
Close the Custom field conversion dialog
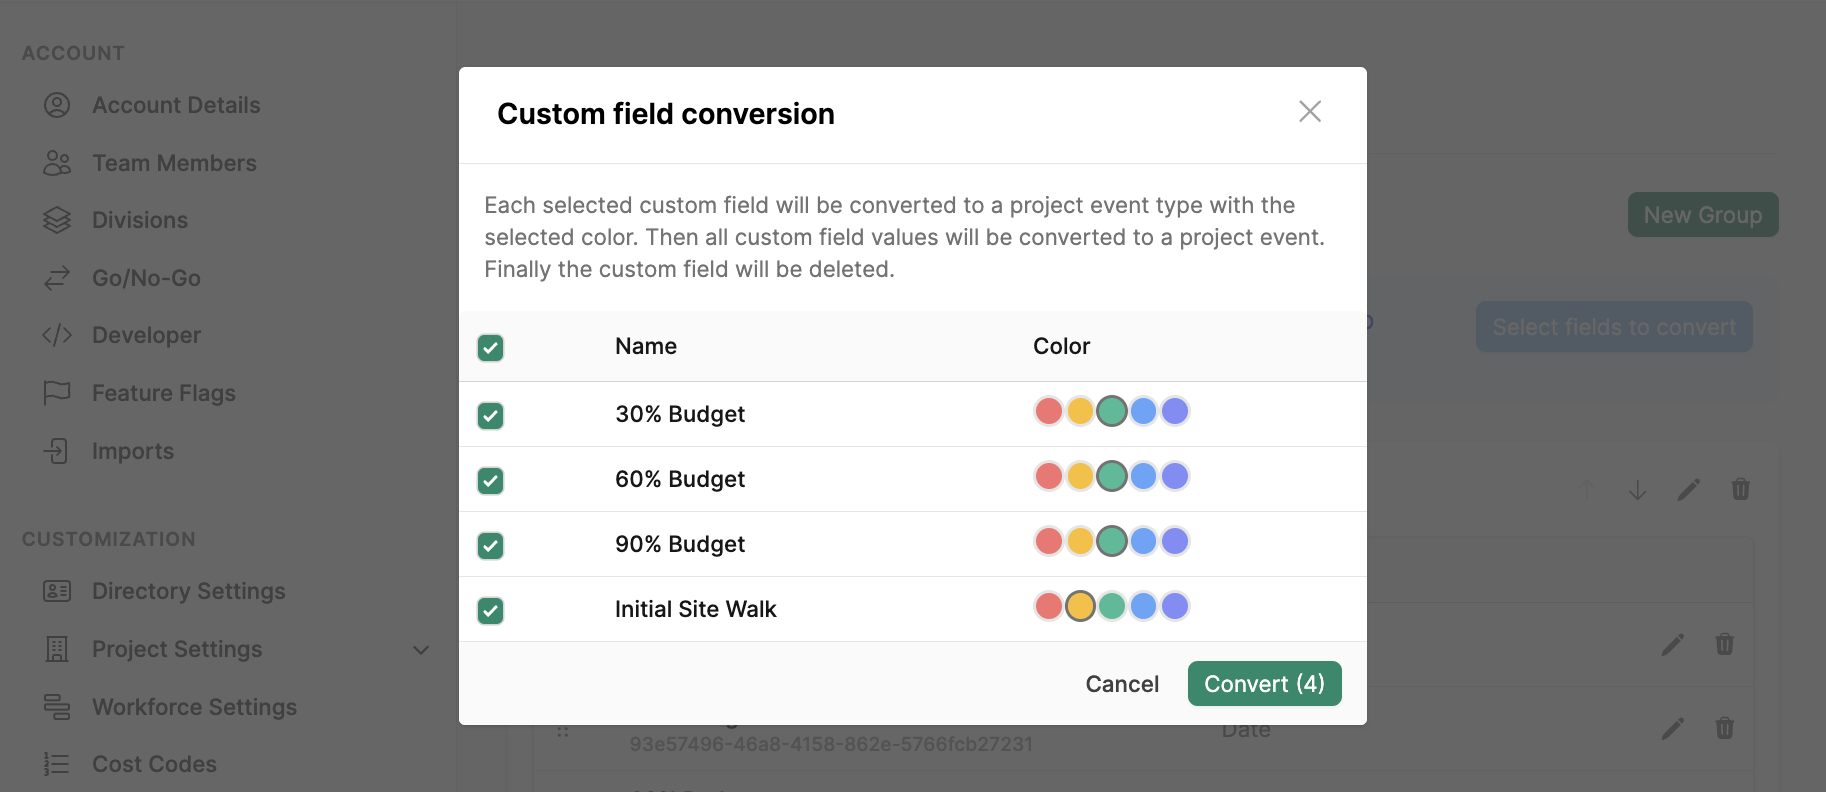[1309, 111]
